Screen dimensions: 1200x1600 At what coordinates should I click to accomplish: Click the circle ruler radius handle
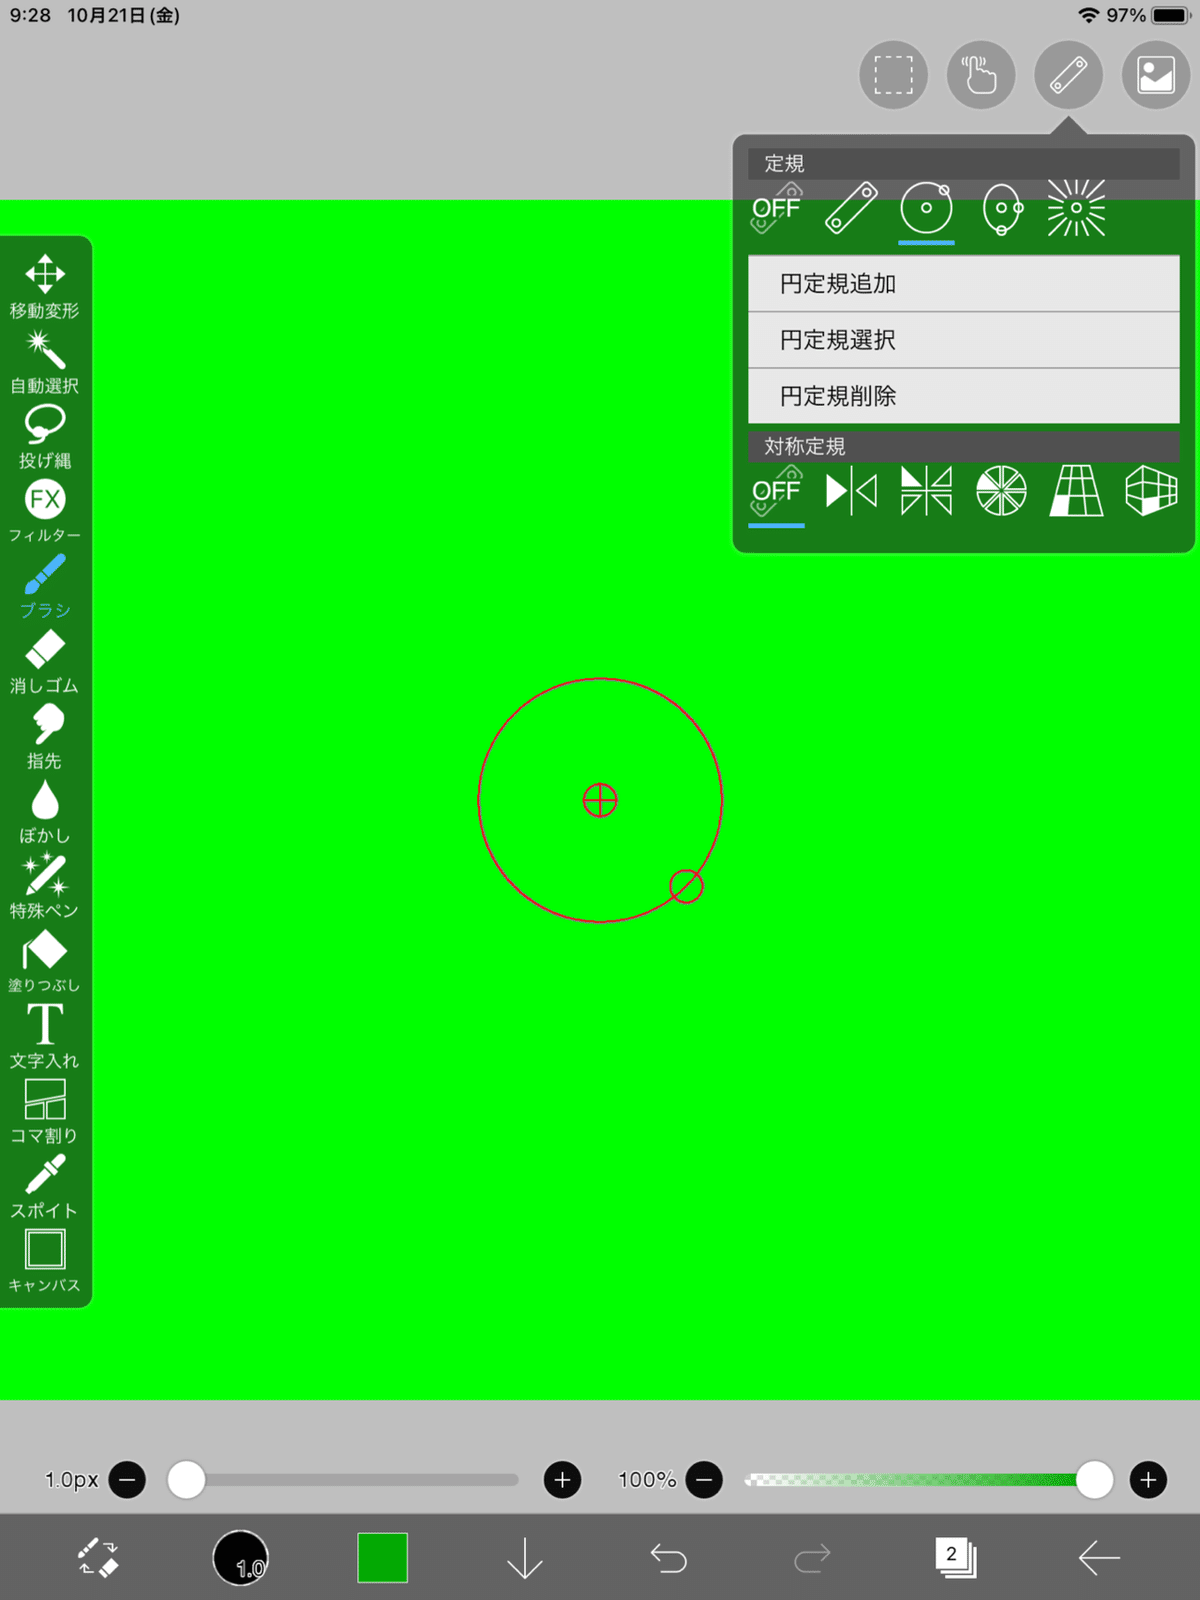[x=686, y=886]
